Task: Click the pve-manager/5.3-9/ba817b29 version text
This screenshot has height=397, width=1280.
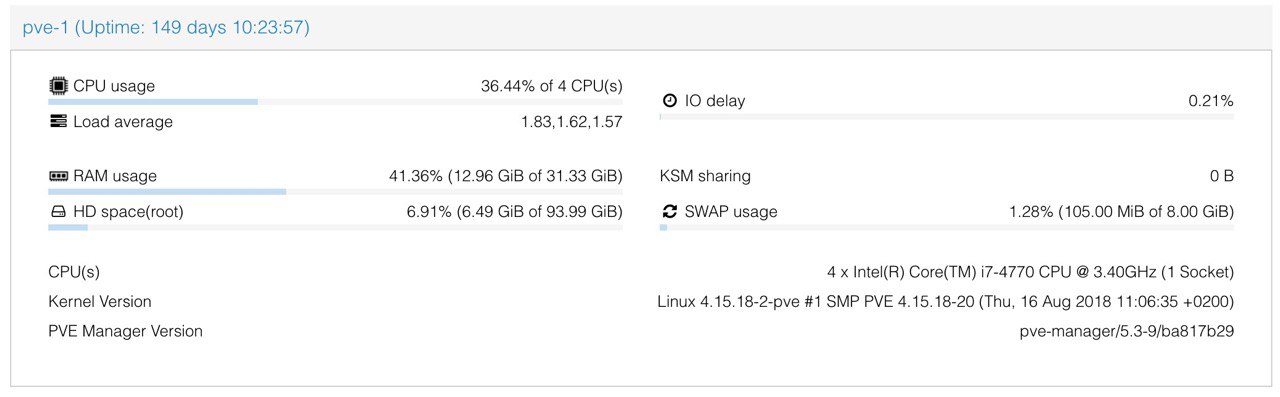Action: [x=1126, y=331]
